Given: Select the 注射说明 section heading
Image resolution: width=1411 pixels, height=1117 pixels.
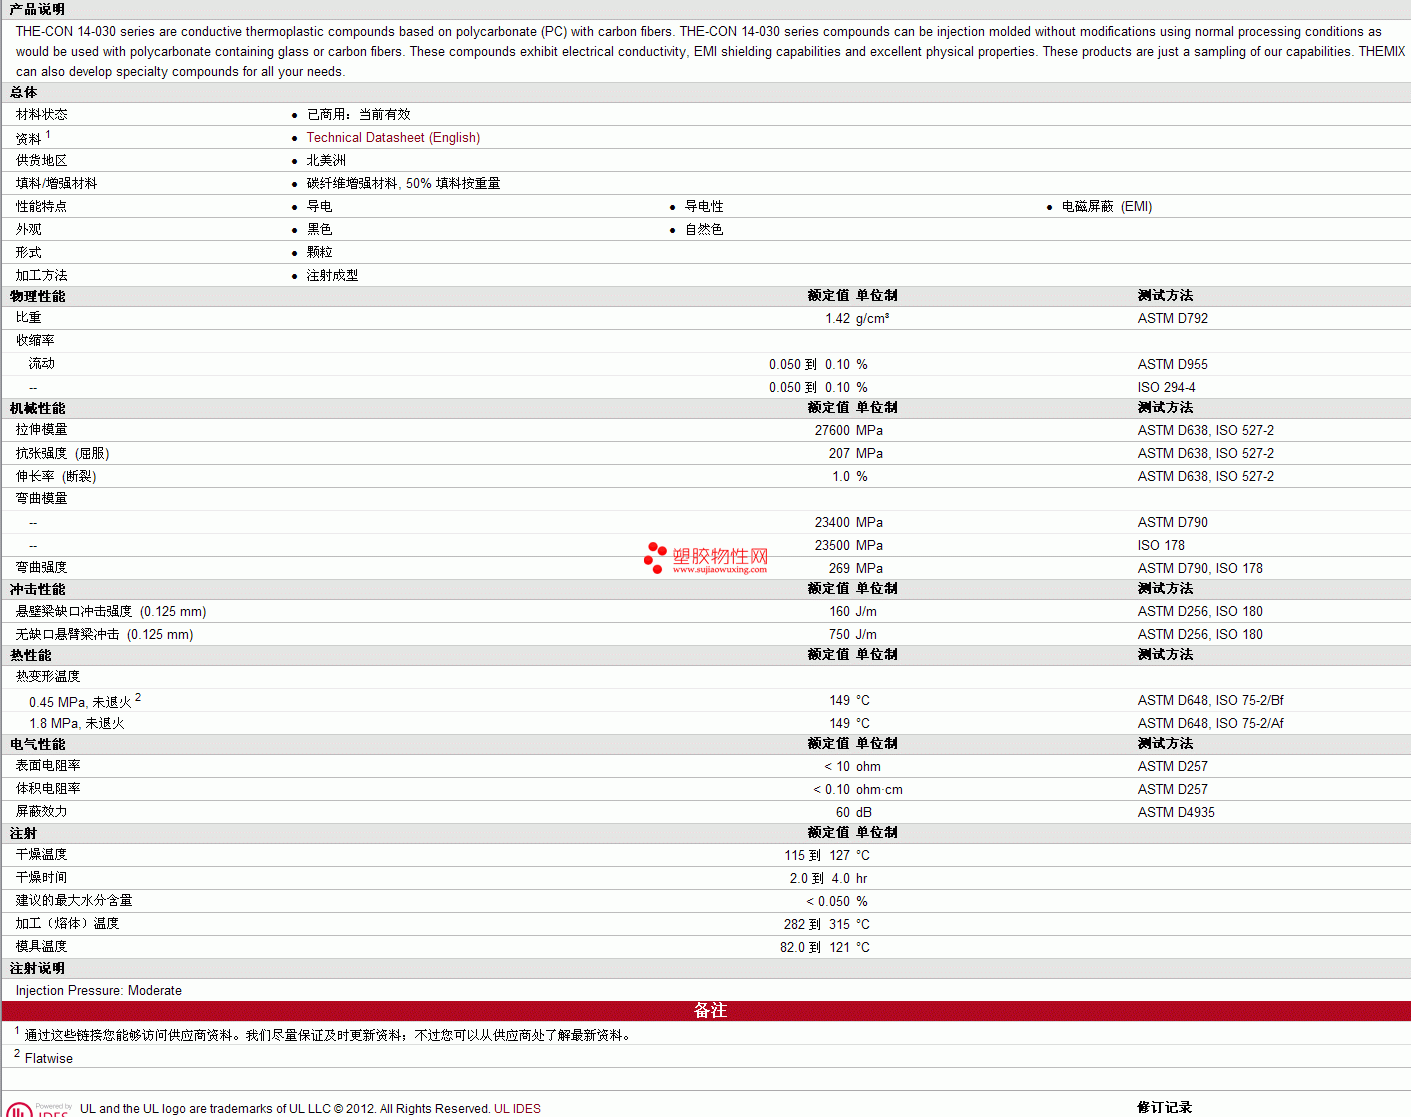Looking at the screenshot, I should [37, 968].
